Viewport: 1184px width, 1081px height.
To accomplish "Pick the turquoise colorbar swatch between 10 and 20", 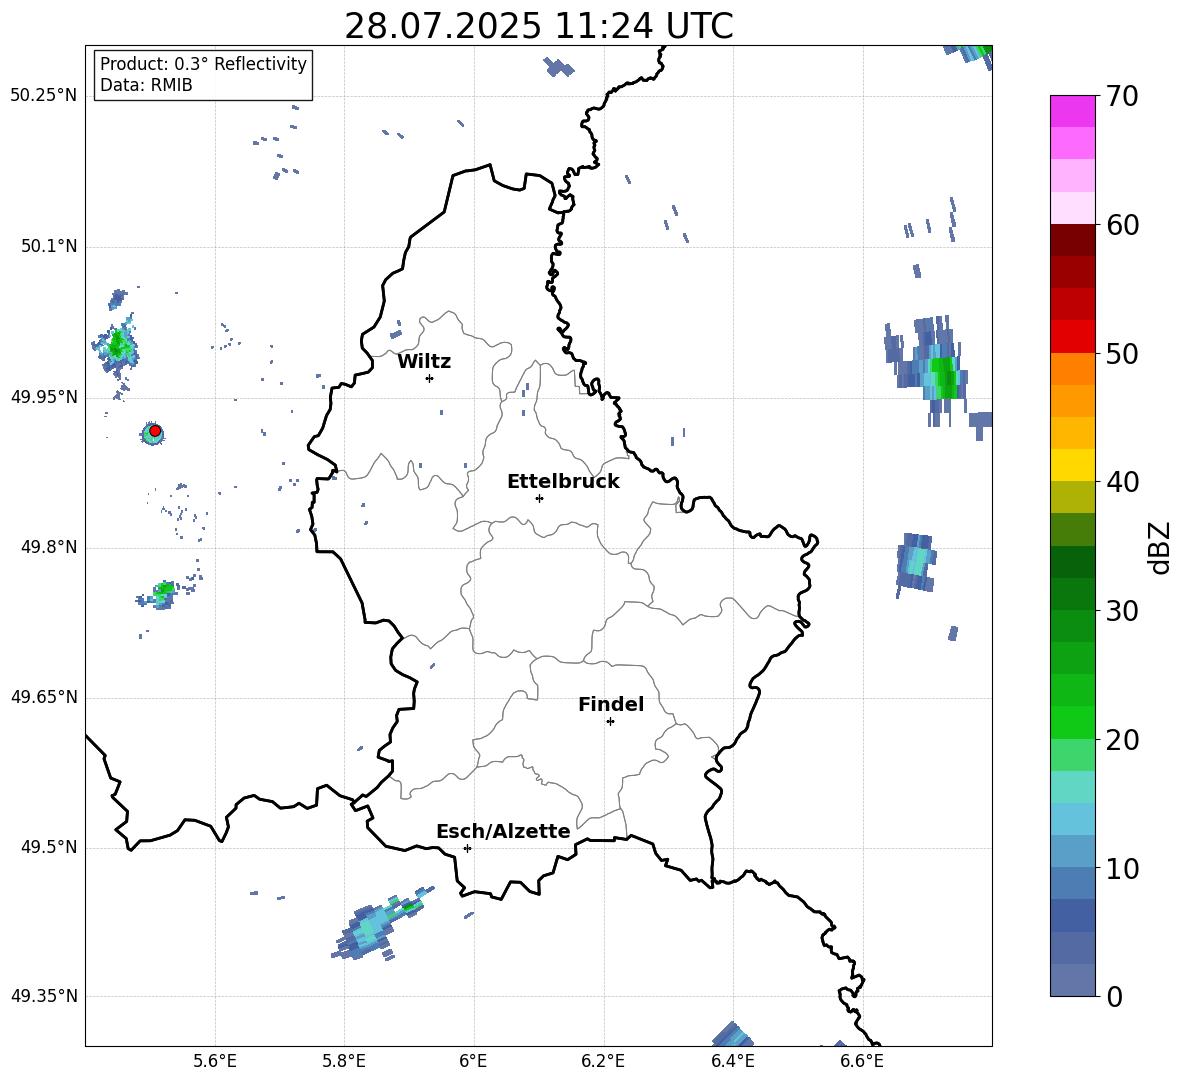I will click(1072, 787).
